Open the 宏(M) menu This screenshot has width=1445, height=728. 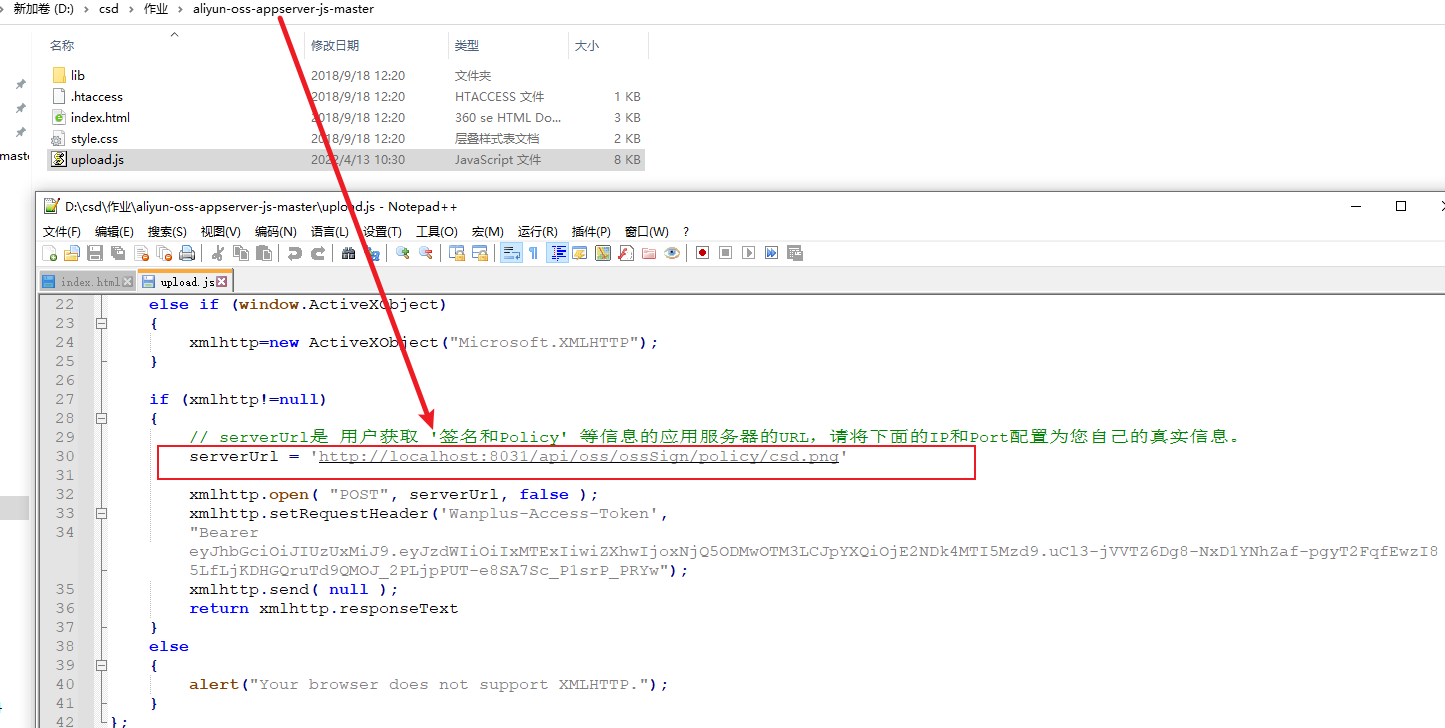[x=488, y=231]
